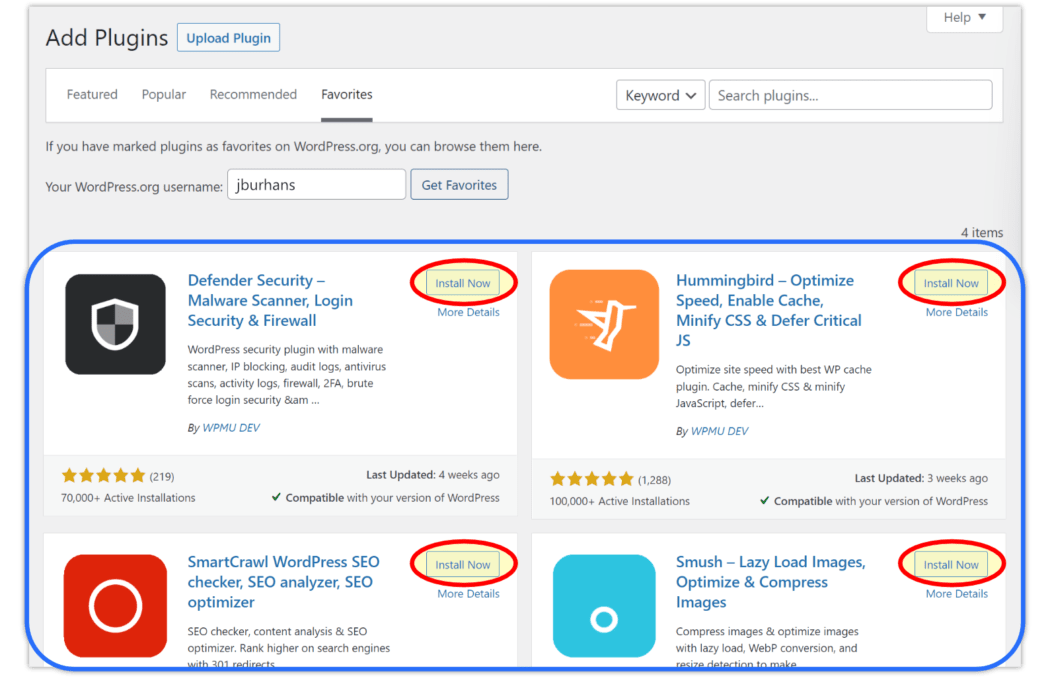Image resolution: width=1050 pixels, height=696 pixels.
Task: Click the Add Plugins page heading
Action: (106, 38)
